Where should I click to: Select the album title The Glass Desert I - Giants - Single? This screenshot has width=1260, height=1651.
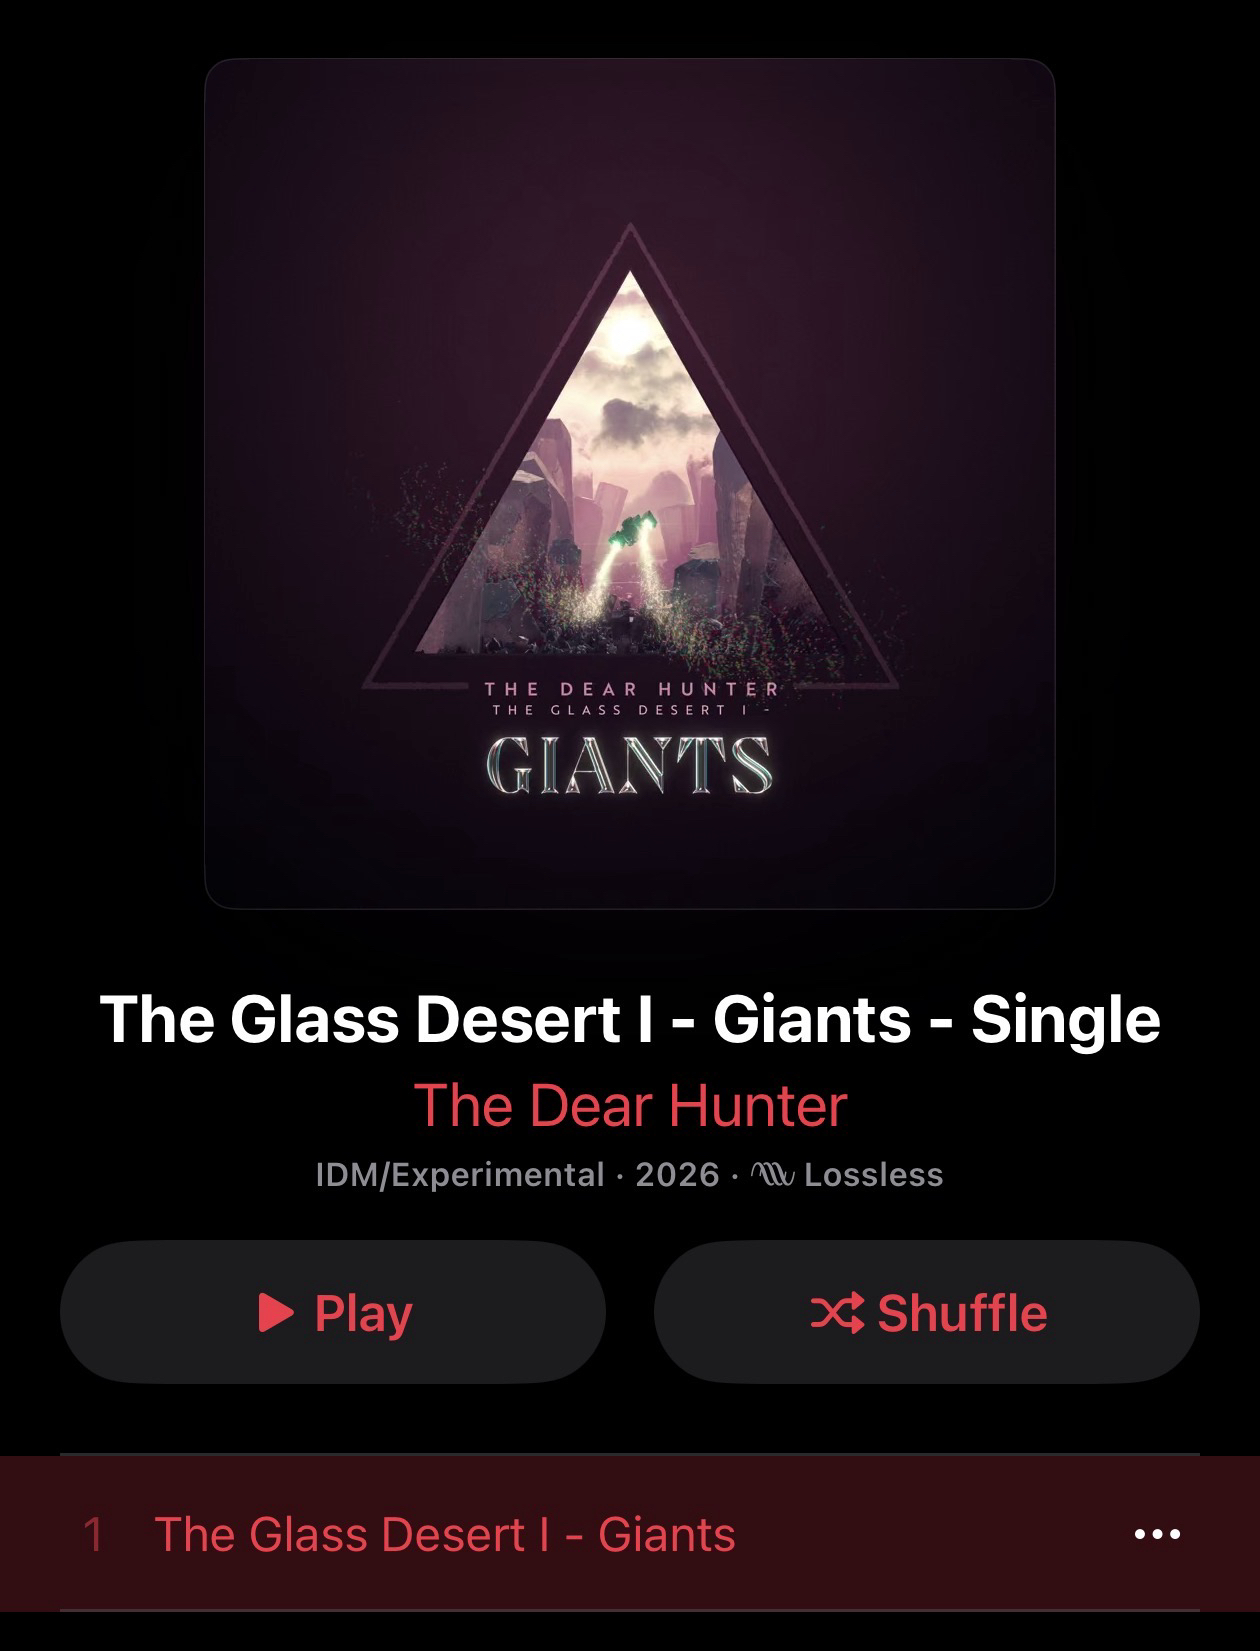[x=630, y=1019]
